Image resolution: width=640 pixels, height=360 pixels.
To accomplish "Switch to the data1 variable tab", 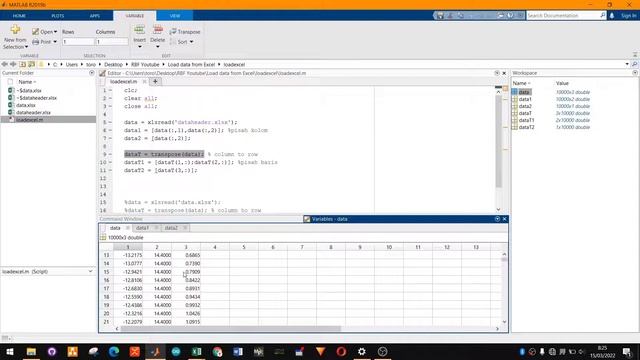I will coord(142,228).
